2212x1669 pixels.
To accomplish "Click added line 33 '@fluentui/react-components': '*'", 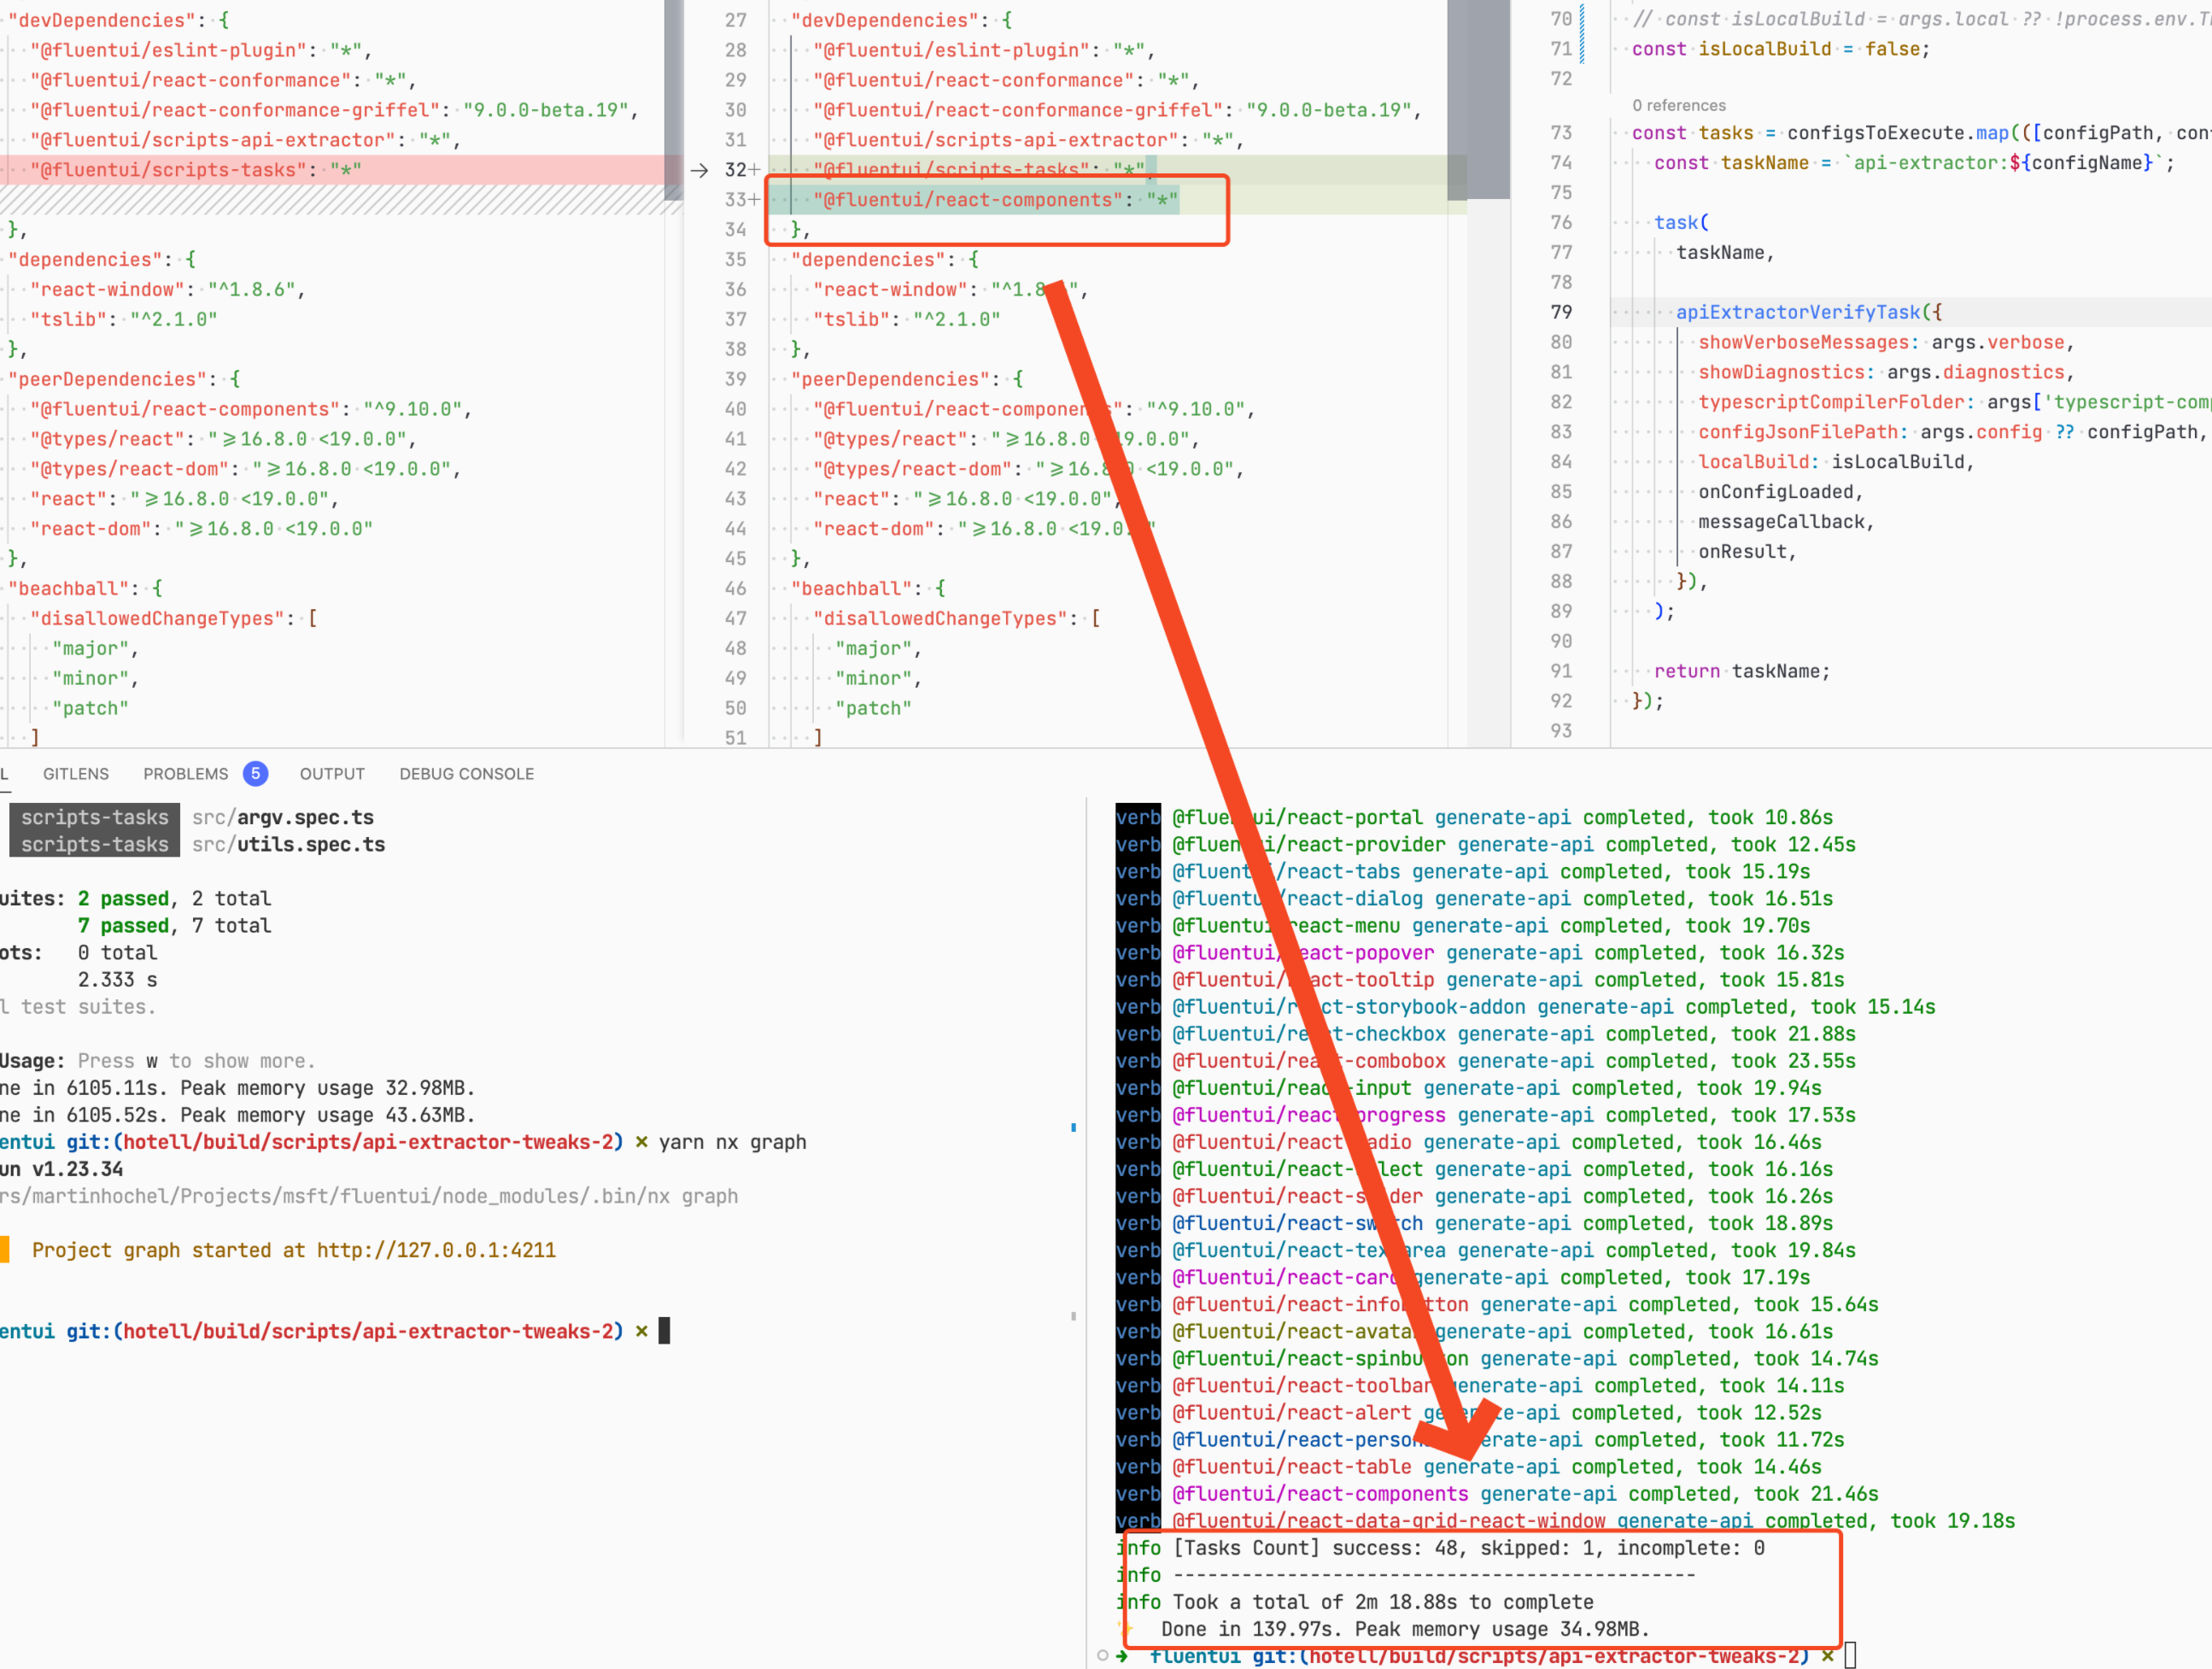I will point(995,200).
